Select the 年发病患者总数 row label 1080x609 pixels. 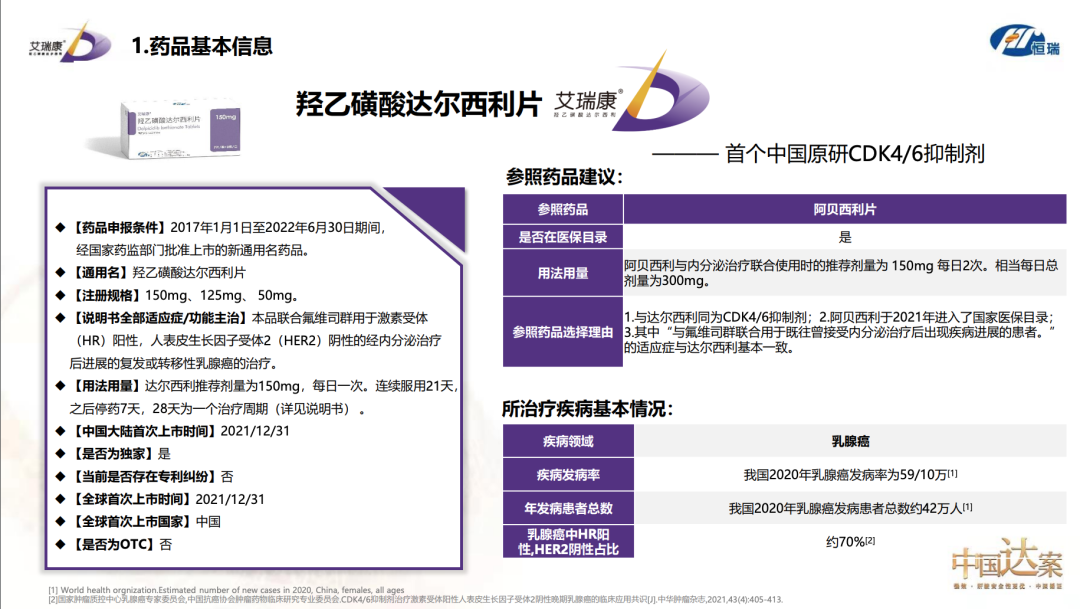point(568,508)
